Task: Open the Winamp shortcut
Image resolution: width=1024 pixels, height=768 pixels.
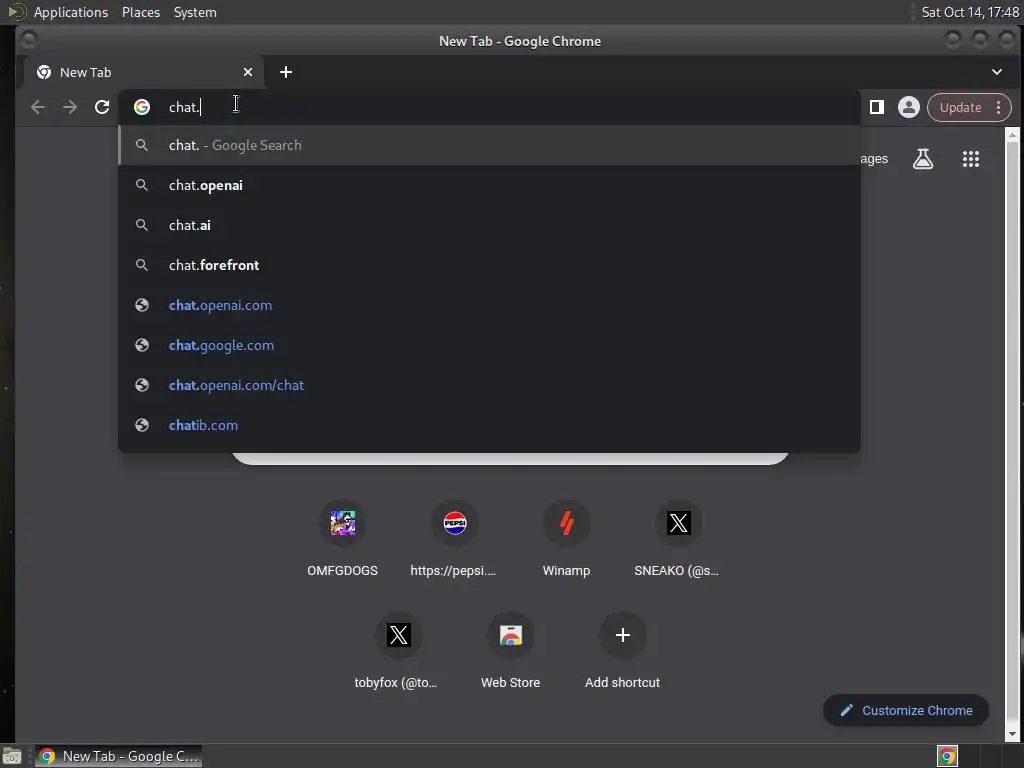Action: (x=566, y=539)
